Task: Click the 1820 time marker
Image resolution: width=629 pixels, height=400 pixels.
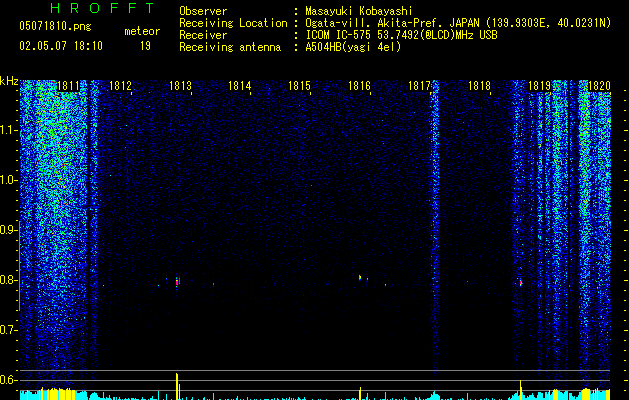Action: (599, 86)
